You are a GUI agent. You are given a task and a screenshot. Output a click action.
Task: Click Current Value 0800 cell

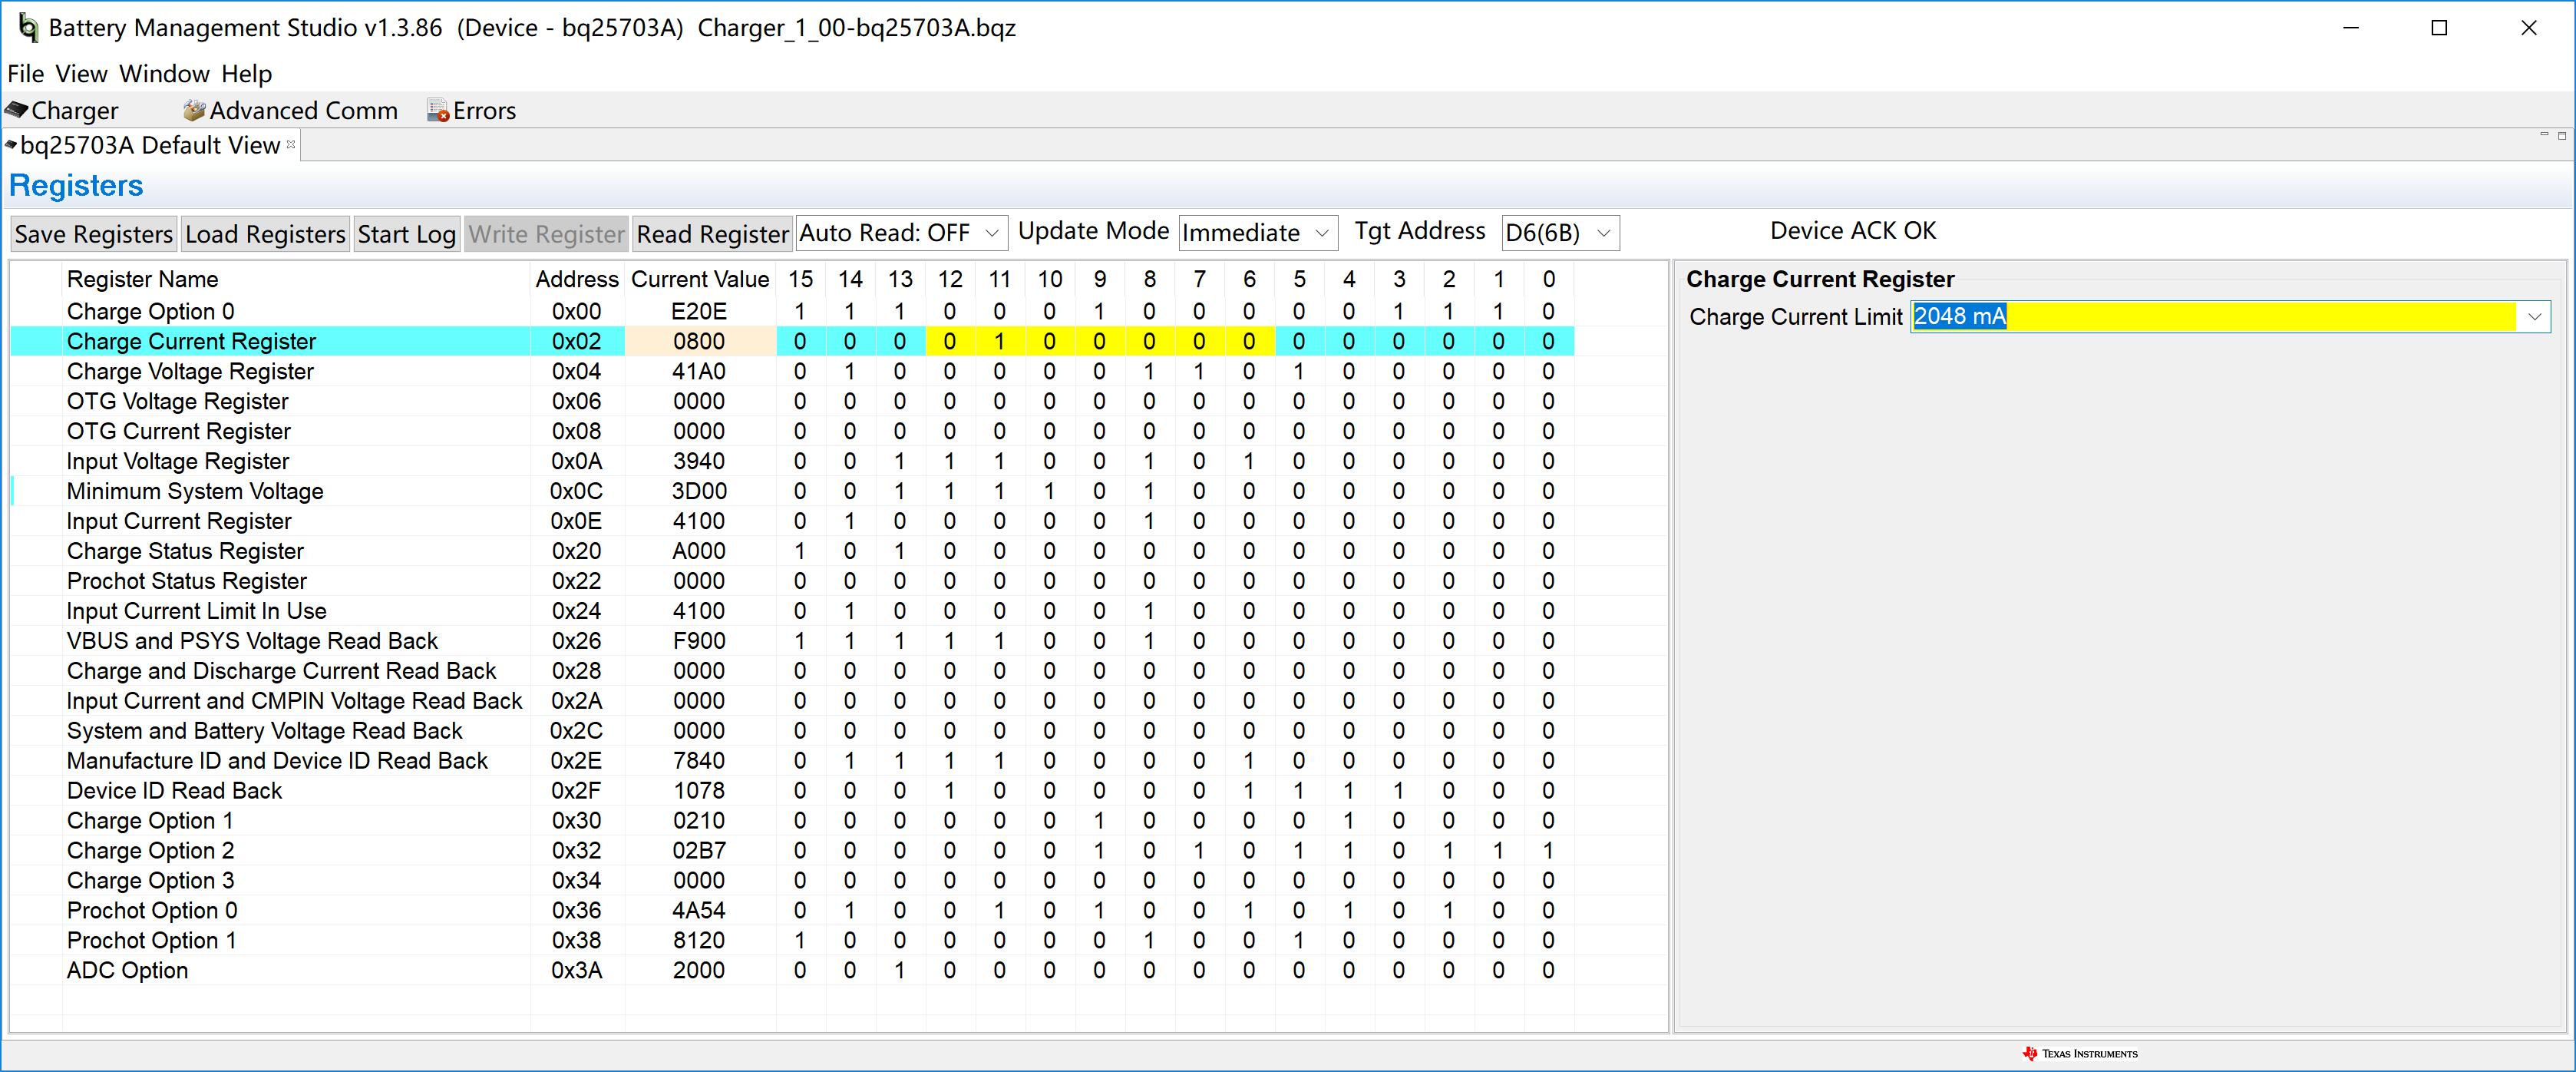699,342
